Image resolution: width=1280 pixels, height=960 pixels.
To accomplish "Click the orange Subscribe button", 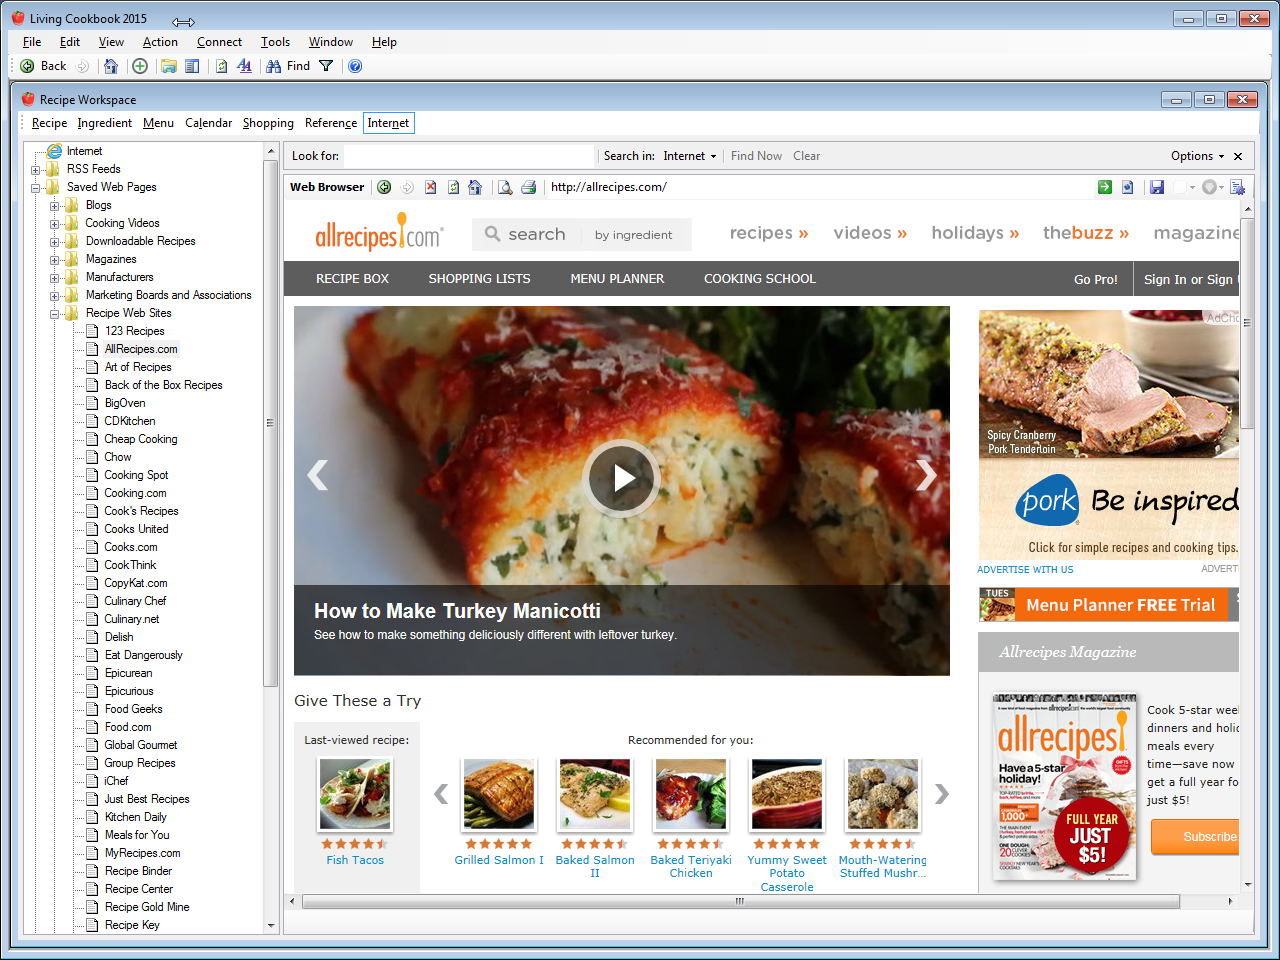I will [x=1195, y=837].
